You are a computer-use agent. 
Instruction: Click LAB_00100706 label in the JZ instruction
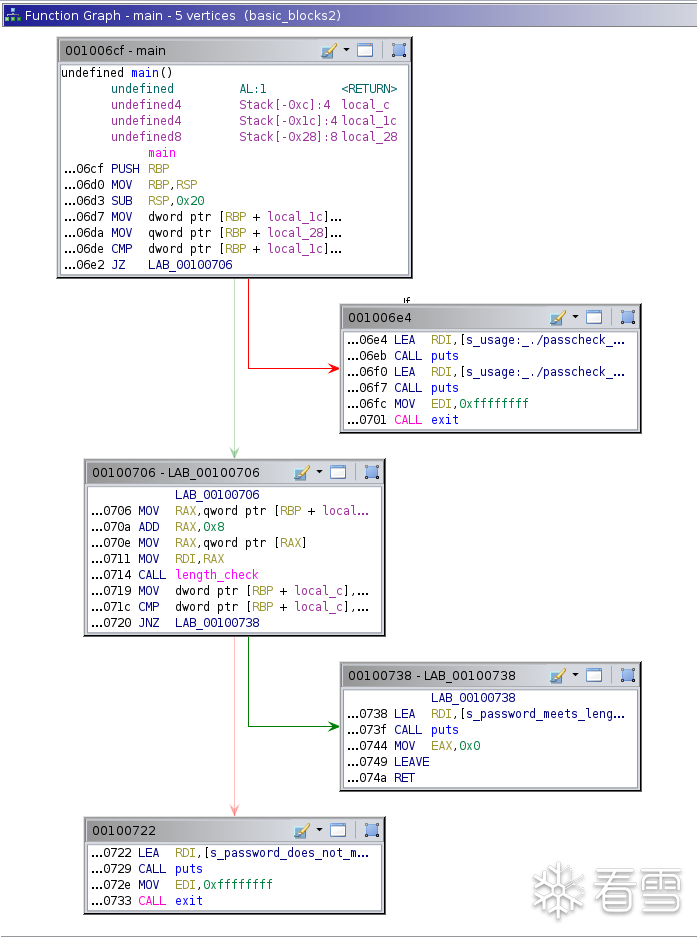[x=190, y=265]
